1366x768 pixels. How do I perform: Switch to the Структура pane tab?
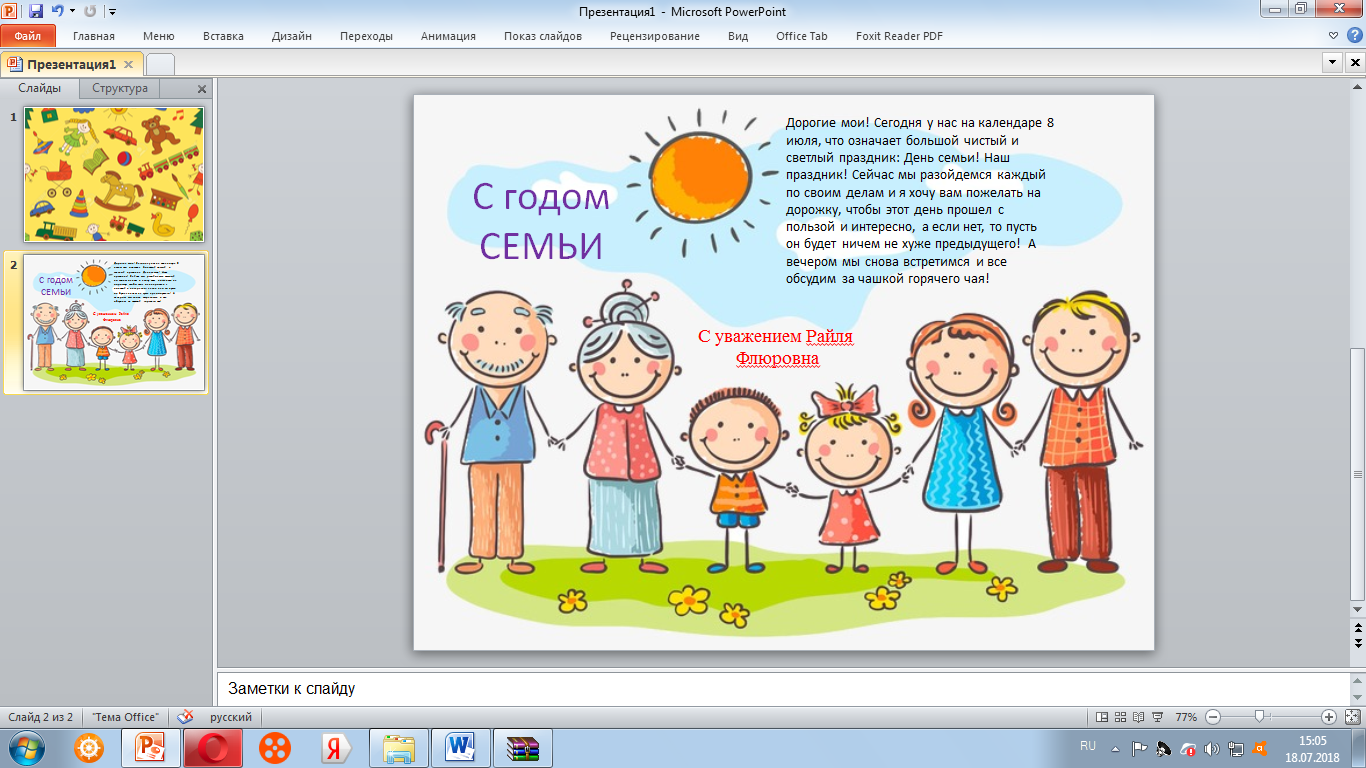click(x=120, y=88)
